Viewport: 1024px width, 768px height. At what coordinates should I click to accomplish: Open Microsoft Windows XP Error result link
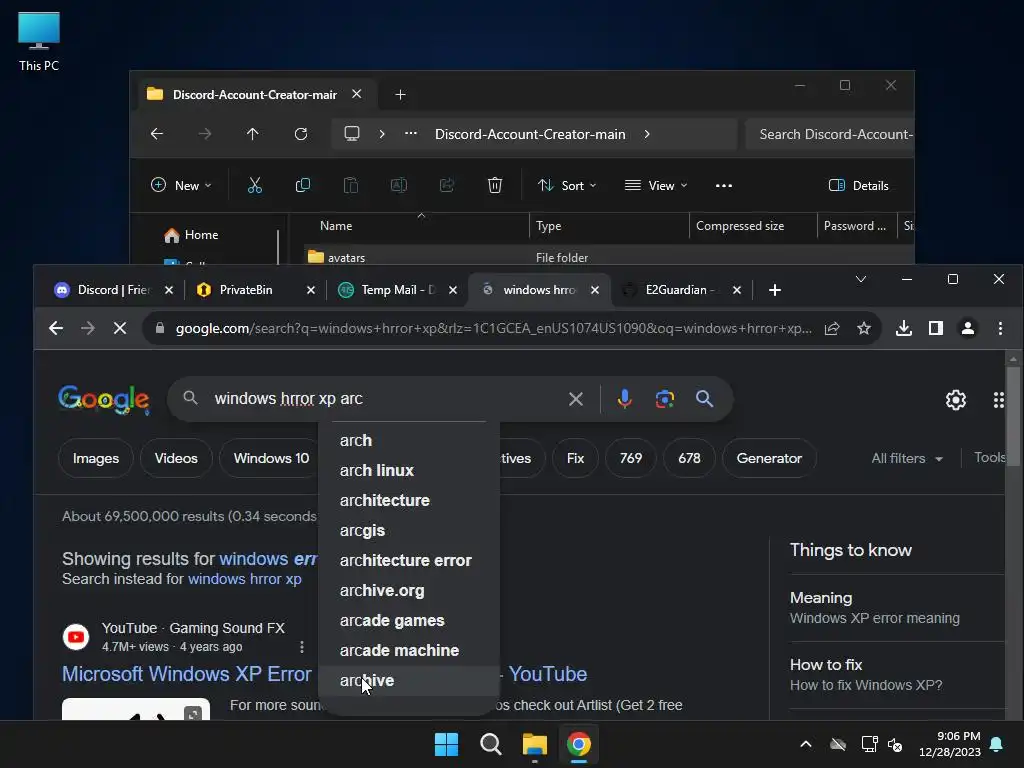click(x=187, y=674)
